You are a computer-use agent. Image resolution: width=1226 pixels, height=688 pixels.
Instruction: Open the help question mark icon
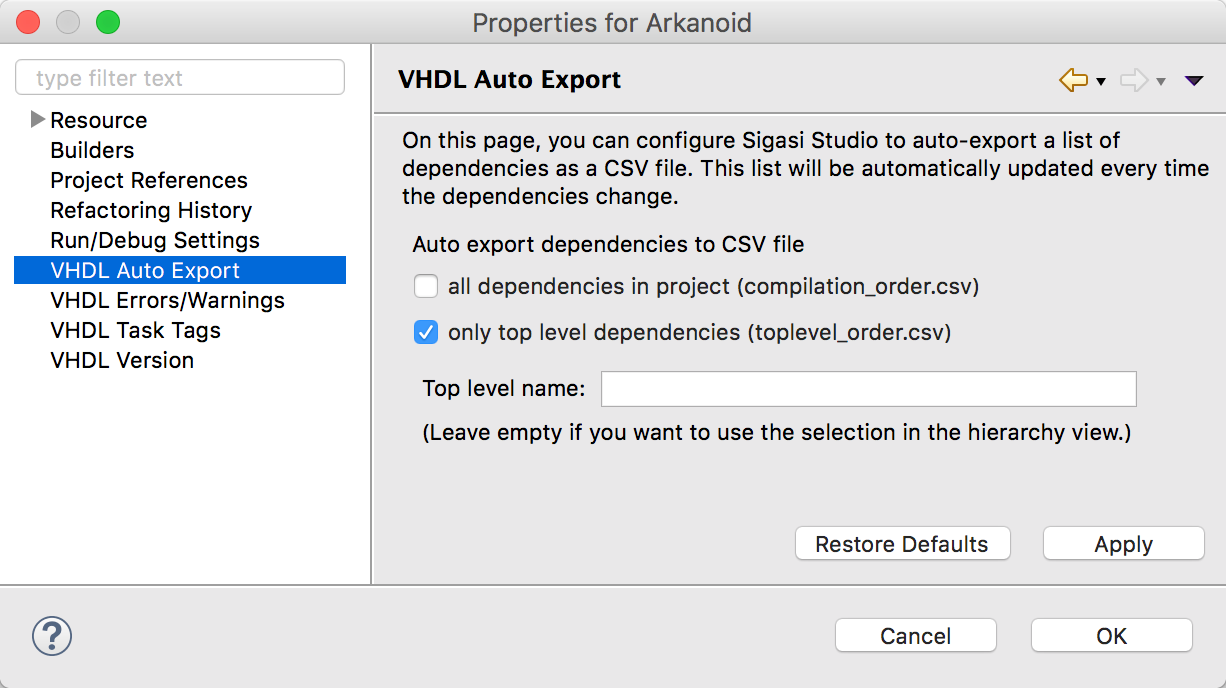52,635
